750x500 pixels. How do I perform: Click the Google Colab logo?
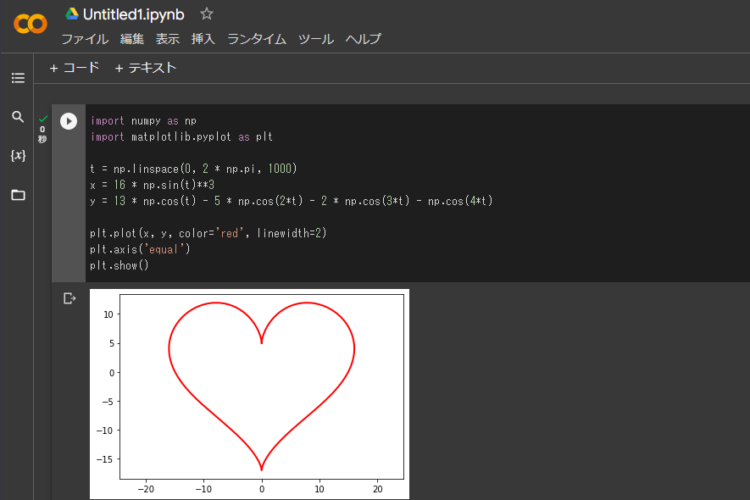(31, 24)
